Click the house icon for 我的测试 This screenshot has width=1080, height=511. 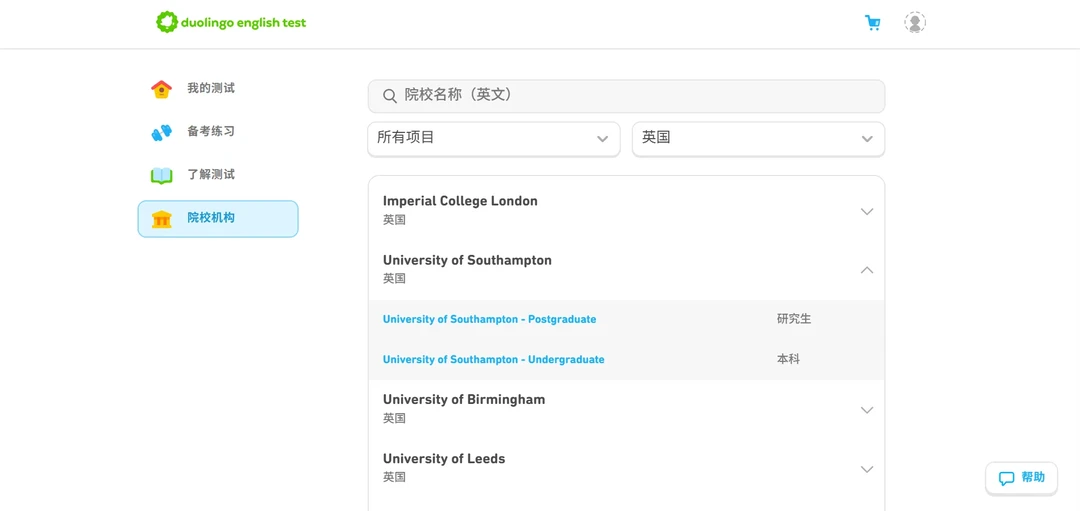pyautogui.click(x=162, y=89)
